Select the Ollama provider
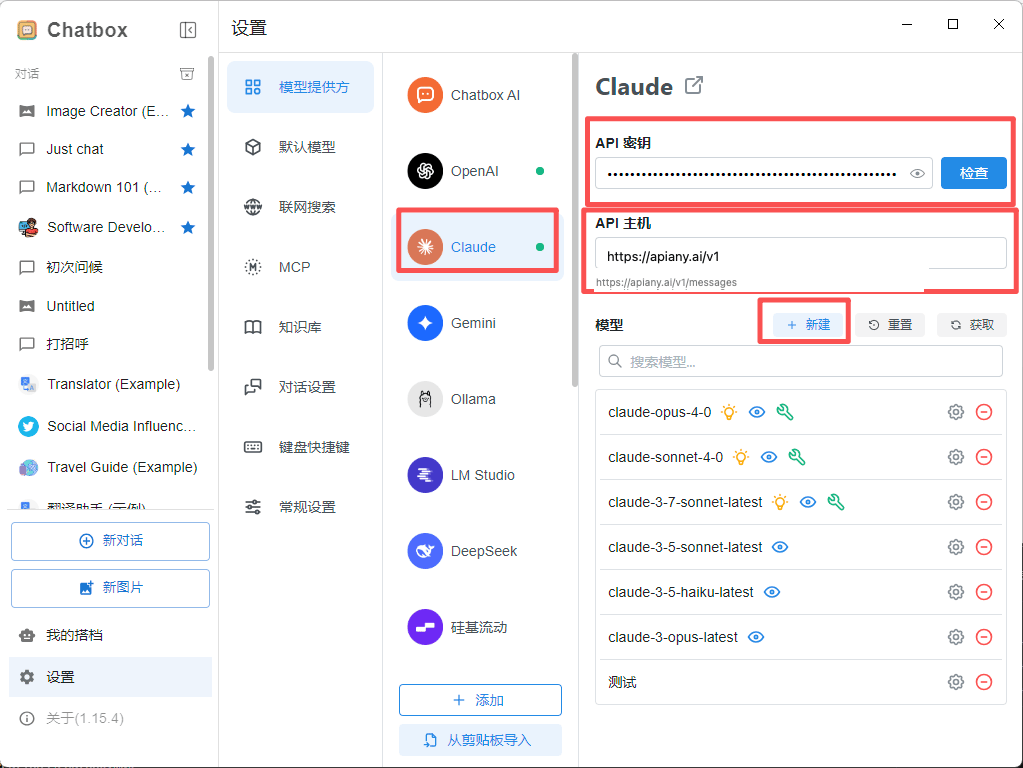 click(x=480, y=399)
